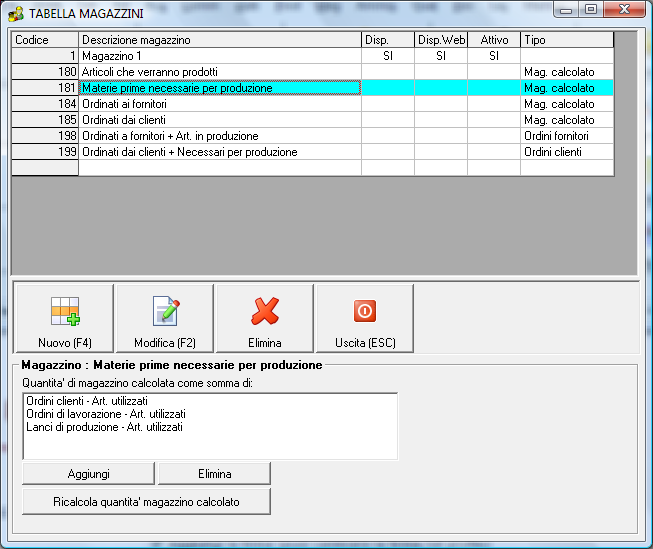
Task: Maximize the Tabella Magazzini window
Action: [x=591, y=10]
